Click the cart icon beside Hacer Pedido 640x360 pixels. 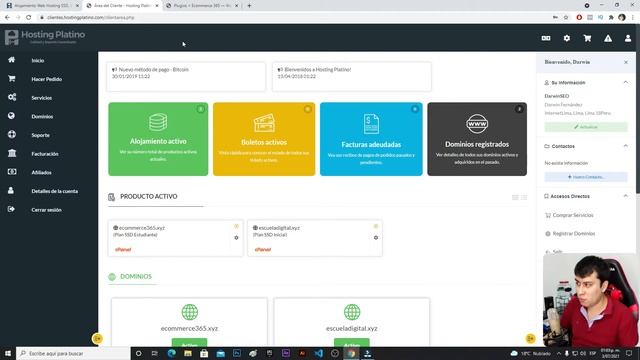(11, 78)
